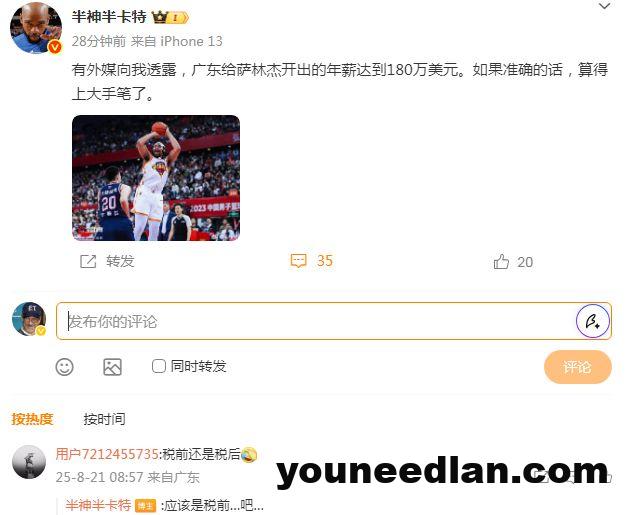Viewport: 632px width, 515px height.
Task: Click the repost (转发) share icon
Action: [88, 262]
